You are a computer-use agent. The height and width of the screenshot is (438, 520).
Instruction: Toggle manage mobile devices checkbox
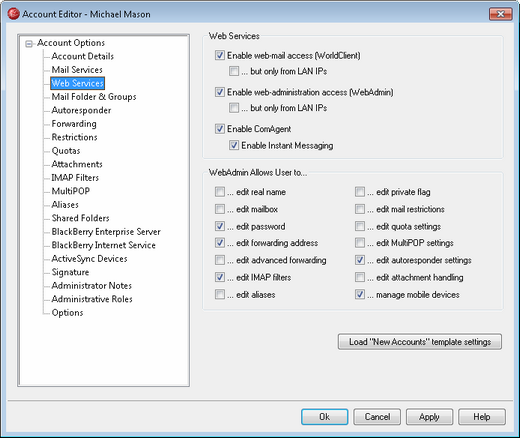360,294
